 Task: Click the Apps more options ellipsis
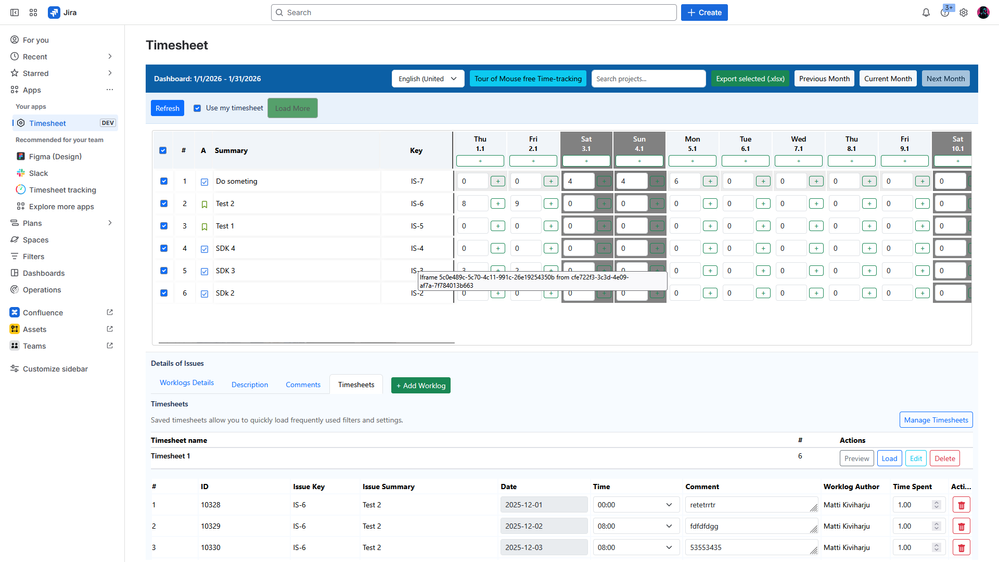click(110, 90)
